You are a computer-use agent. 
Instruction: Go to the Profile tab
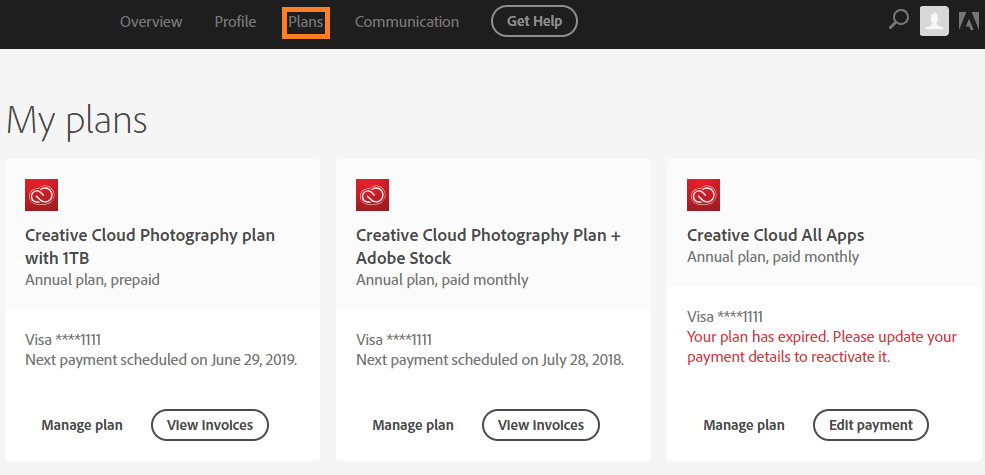pyautogui.click(x=235, y=22)
